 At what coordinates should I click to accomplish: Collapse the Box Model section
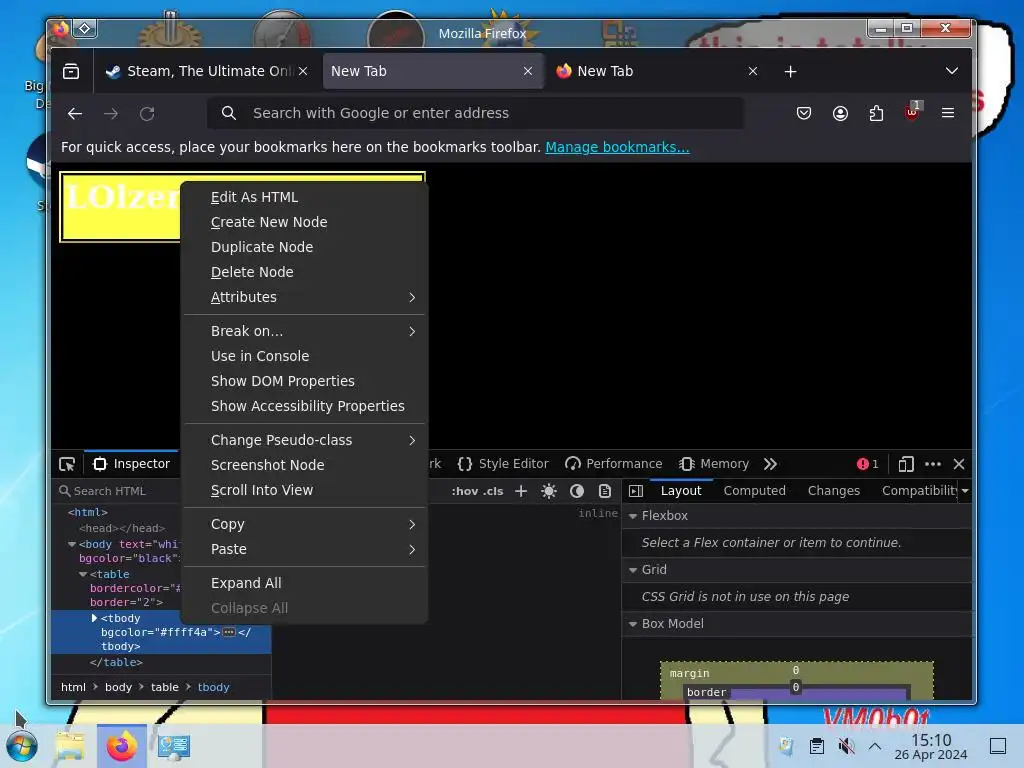[633, 624]
